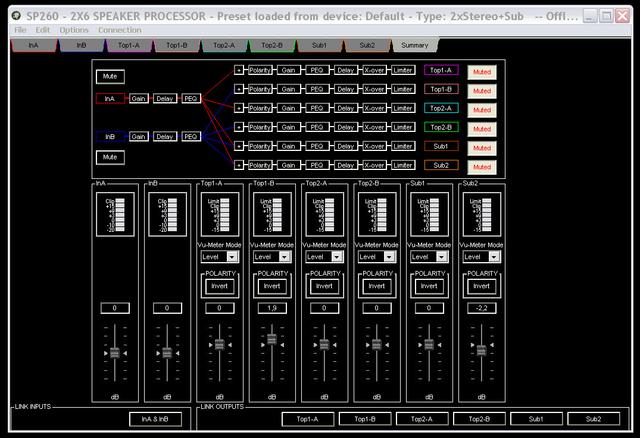Click the Top1-B gain value field showing 1,9
The image size is (640, 438).
click(270, 308)
